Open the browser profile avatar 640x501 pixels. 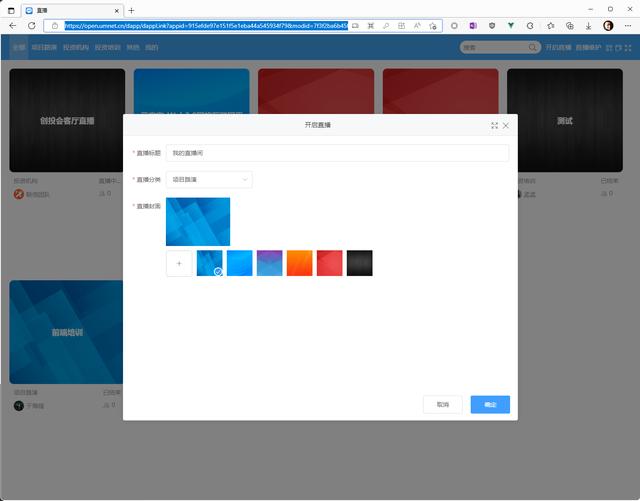click(x=608, y=26)
